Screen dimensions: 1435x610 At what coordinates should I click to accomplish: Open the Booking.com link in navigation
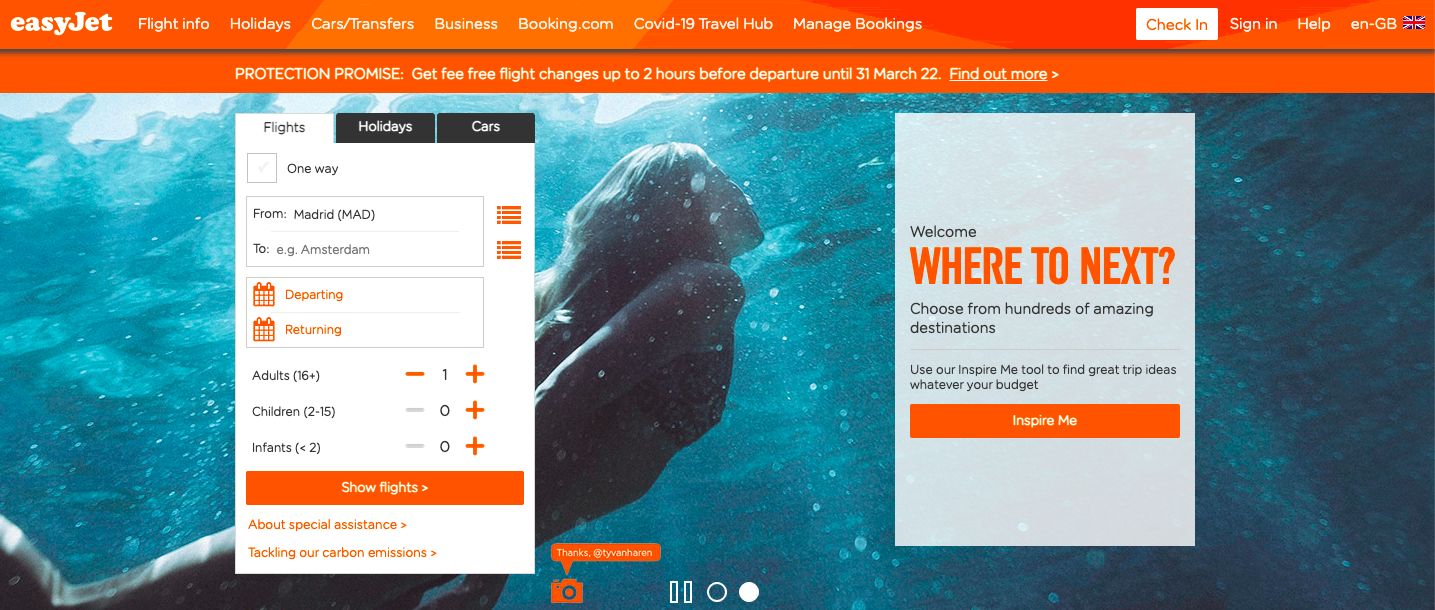566,24
